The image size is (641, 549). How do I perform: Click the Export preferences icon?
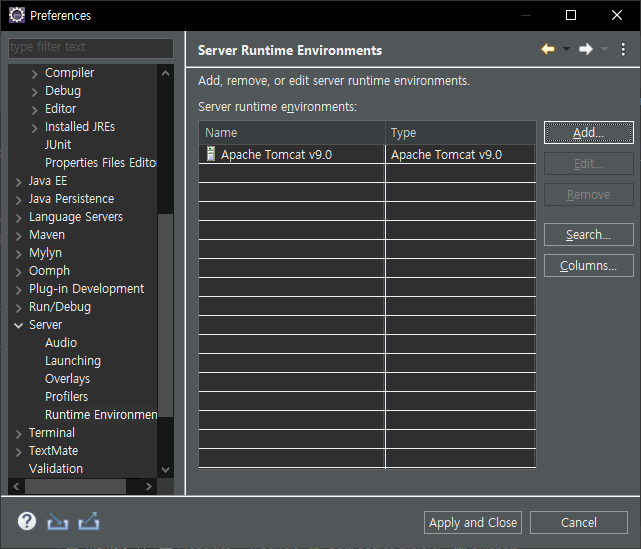pos(89,522)
